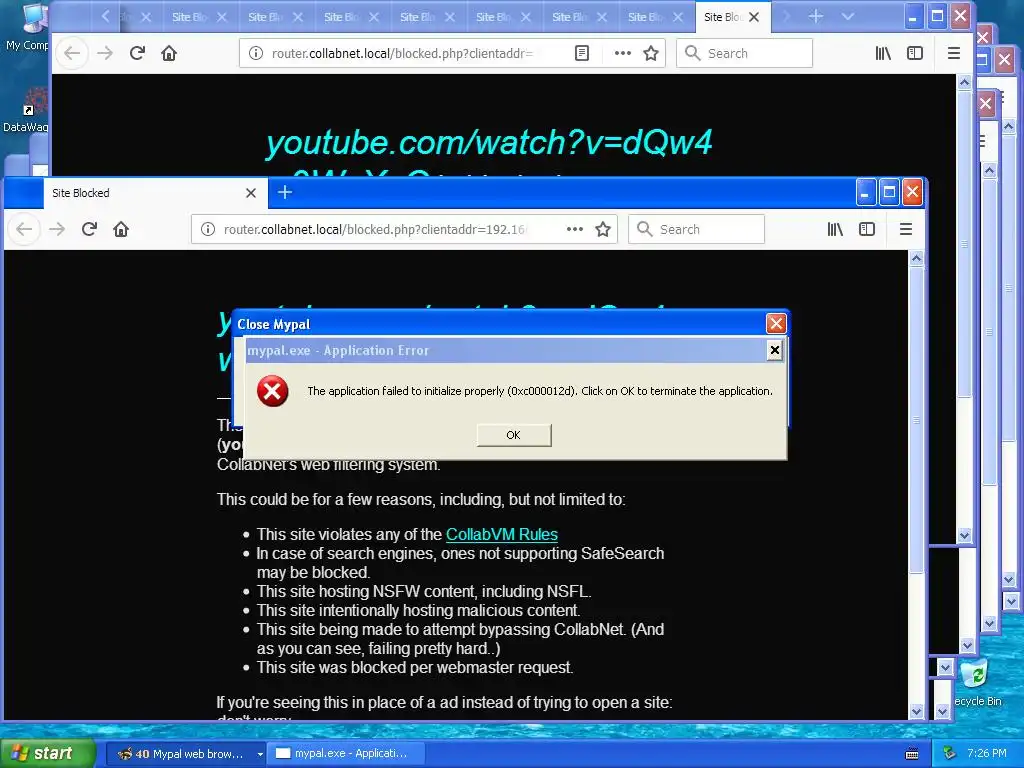Click scroll-up arrow of the front window scrollbar
The image size is (1024, 768).
click(x=916, y=259)
